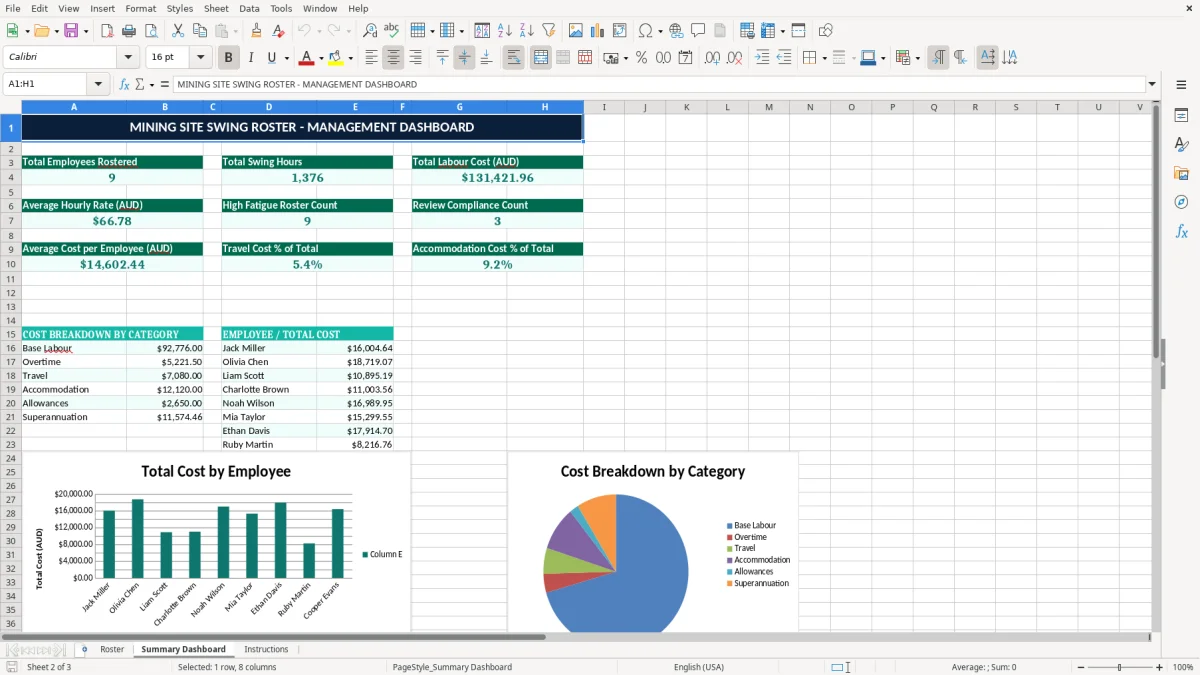The width and height of the screenshot is (1200, 675).
Task: Open sidebar Properties icon
Action: click(x=1181, y=116)
